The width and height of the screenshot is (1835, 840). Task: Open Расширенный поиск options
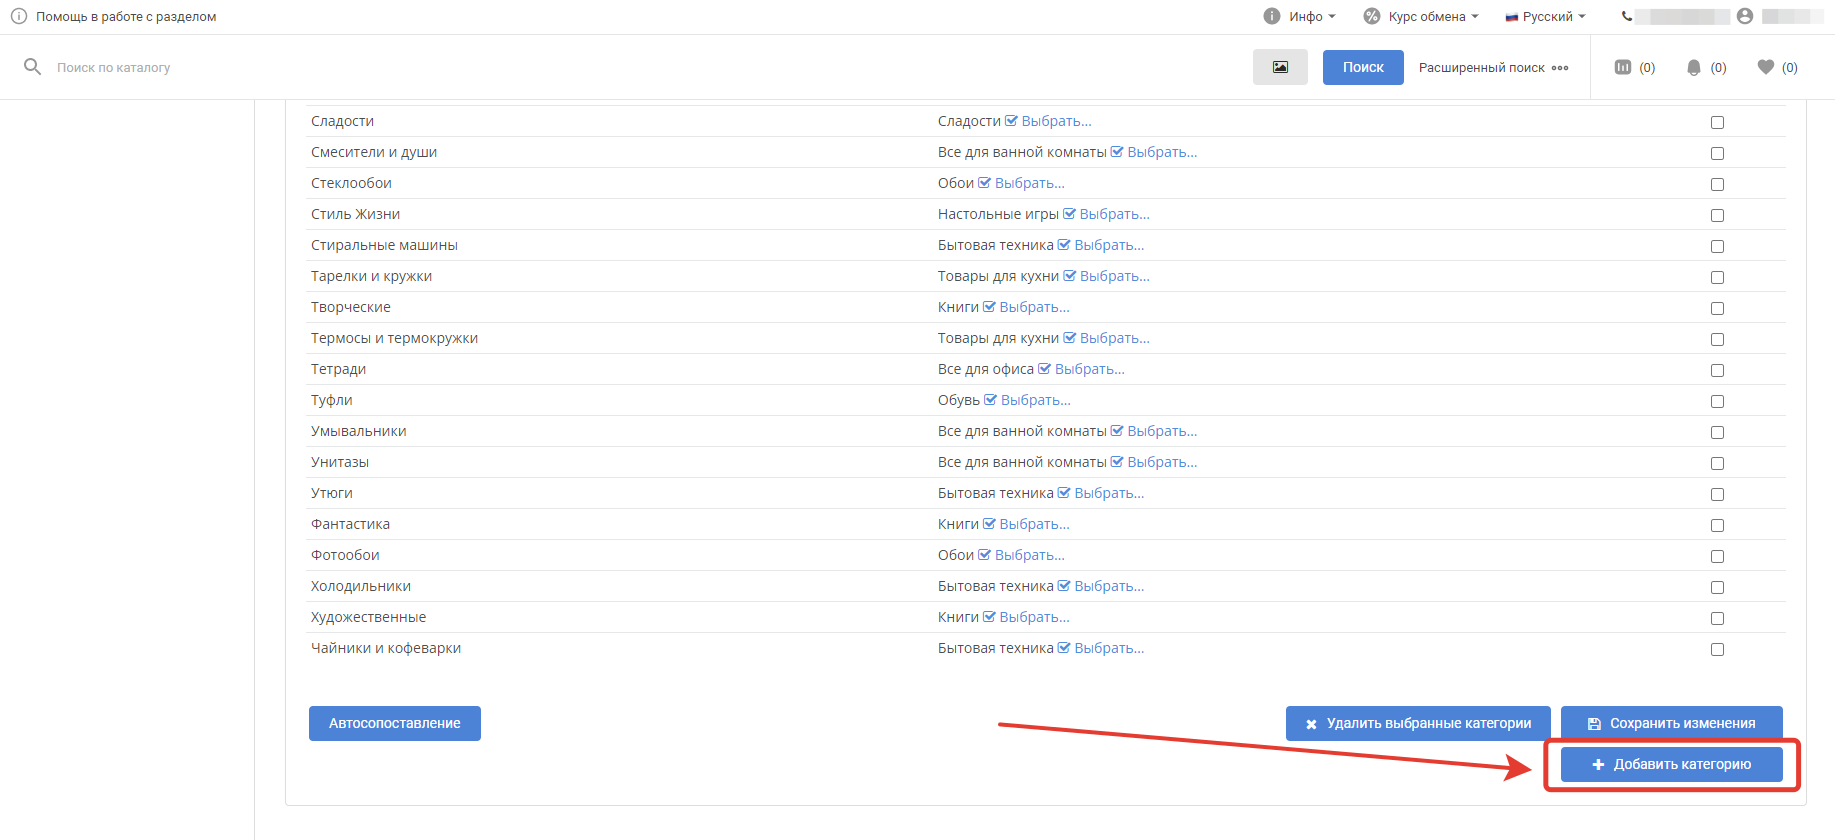(1493, 68)
